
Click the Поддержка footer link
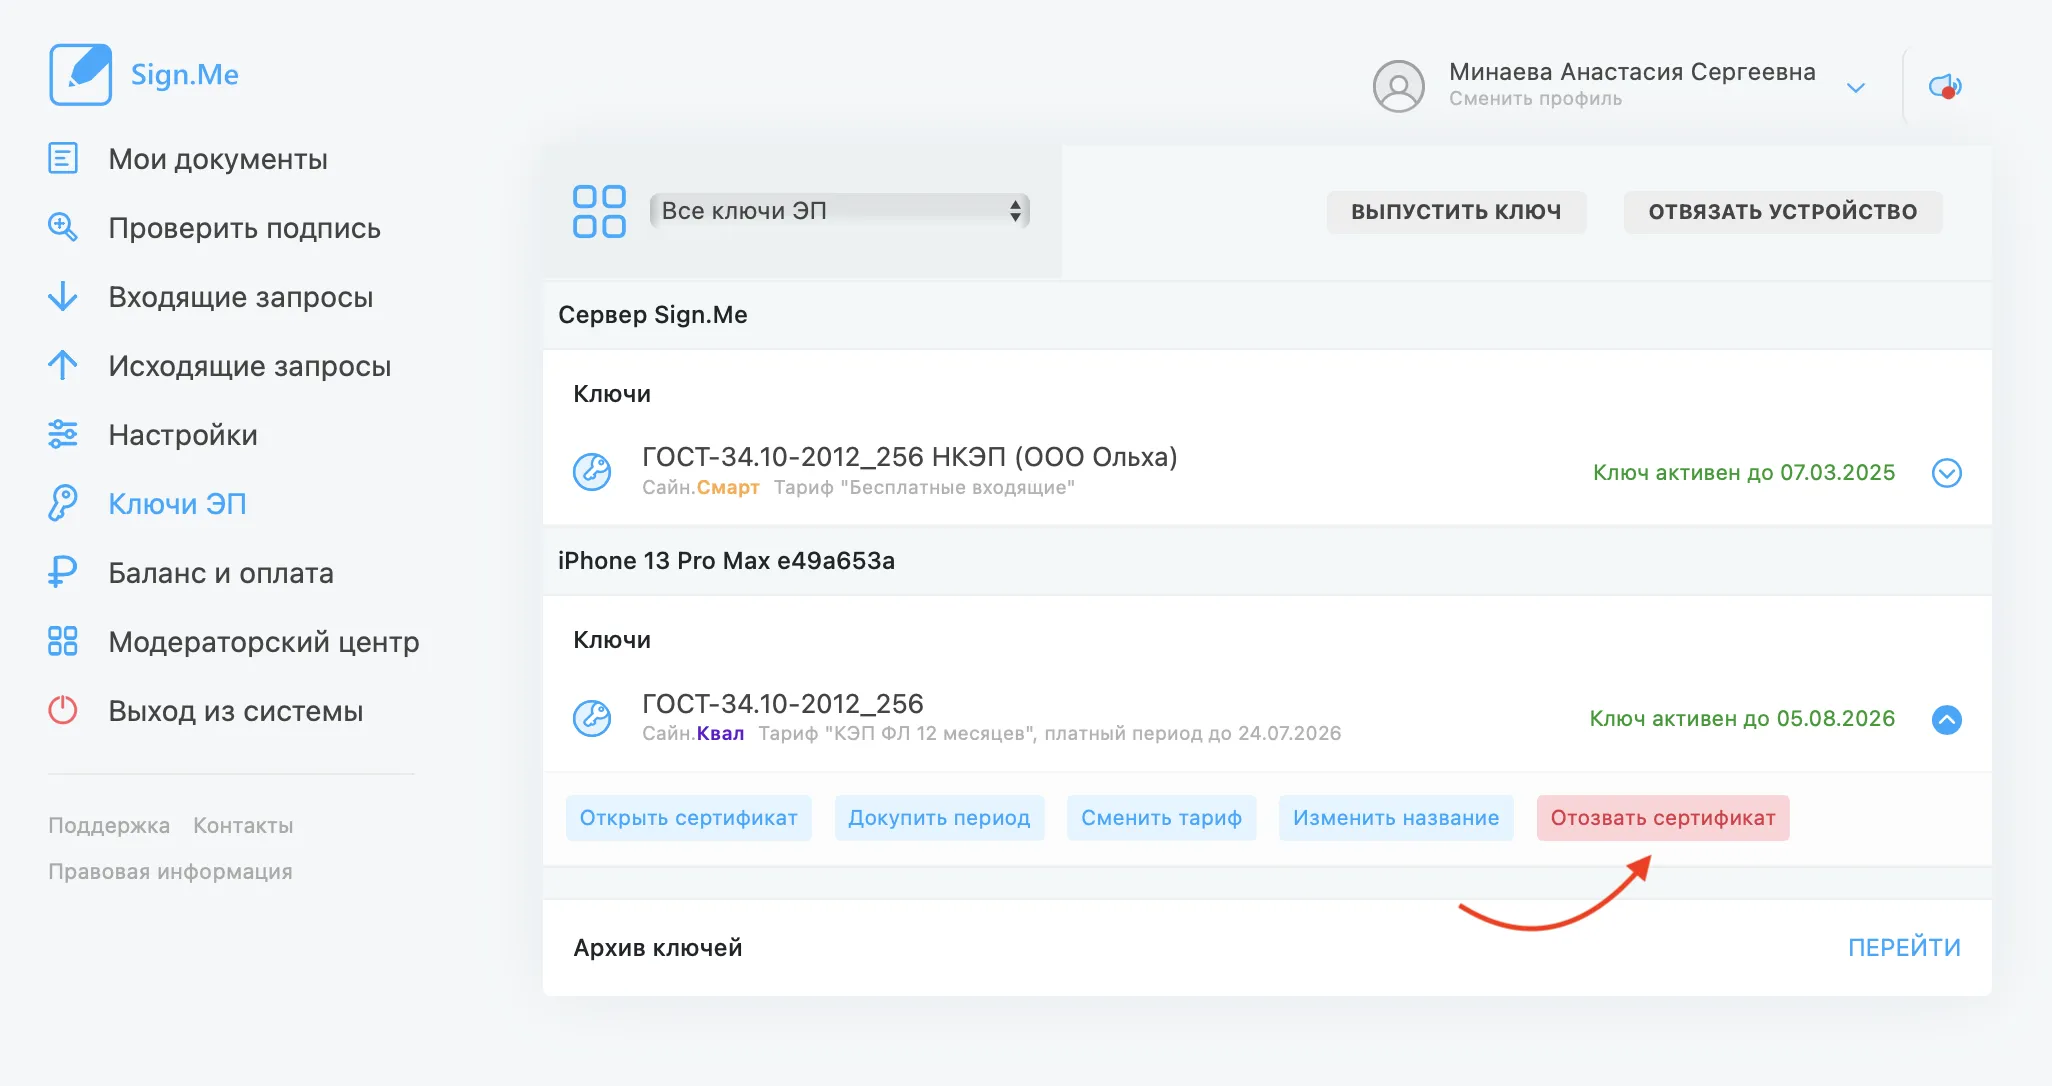pyautogui.click(x=109, y=826)
